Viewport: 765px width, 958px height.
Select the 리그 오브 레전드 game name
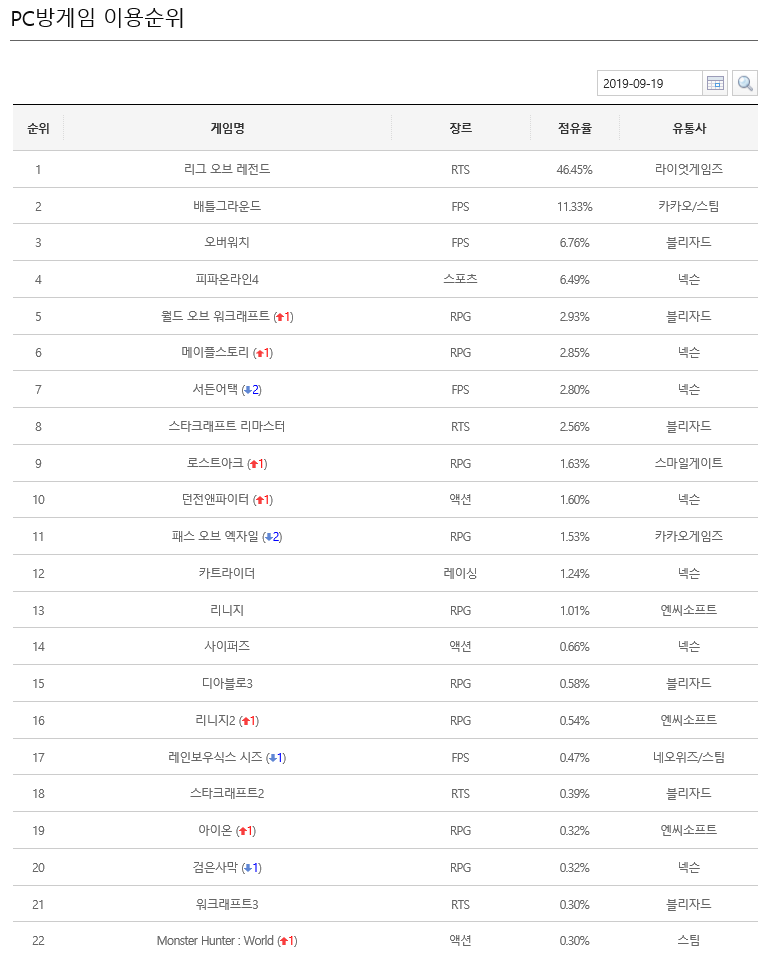(227, 169)
